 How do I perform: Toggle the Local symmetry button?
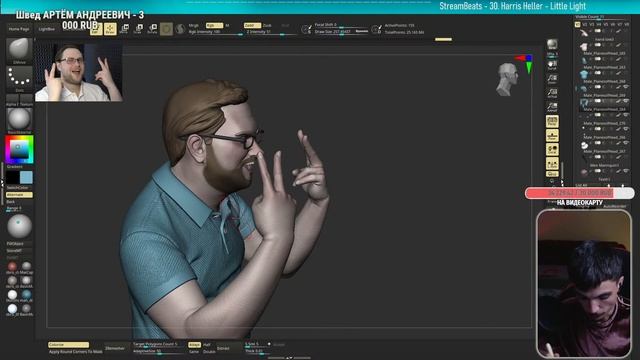tap(552, 149)
